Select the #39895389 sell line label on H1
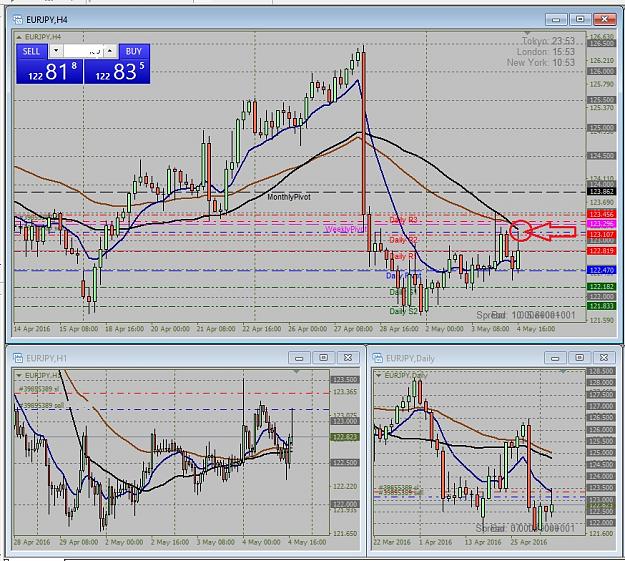 pyautogui.click(x=41, y=405)
